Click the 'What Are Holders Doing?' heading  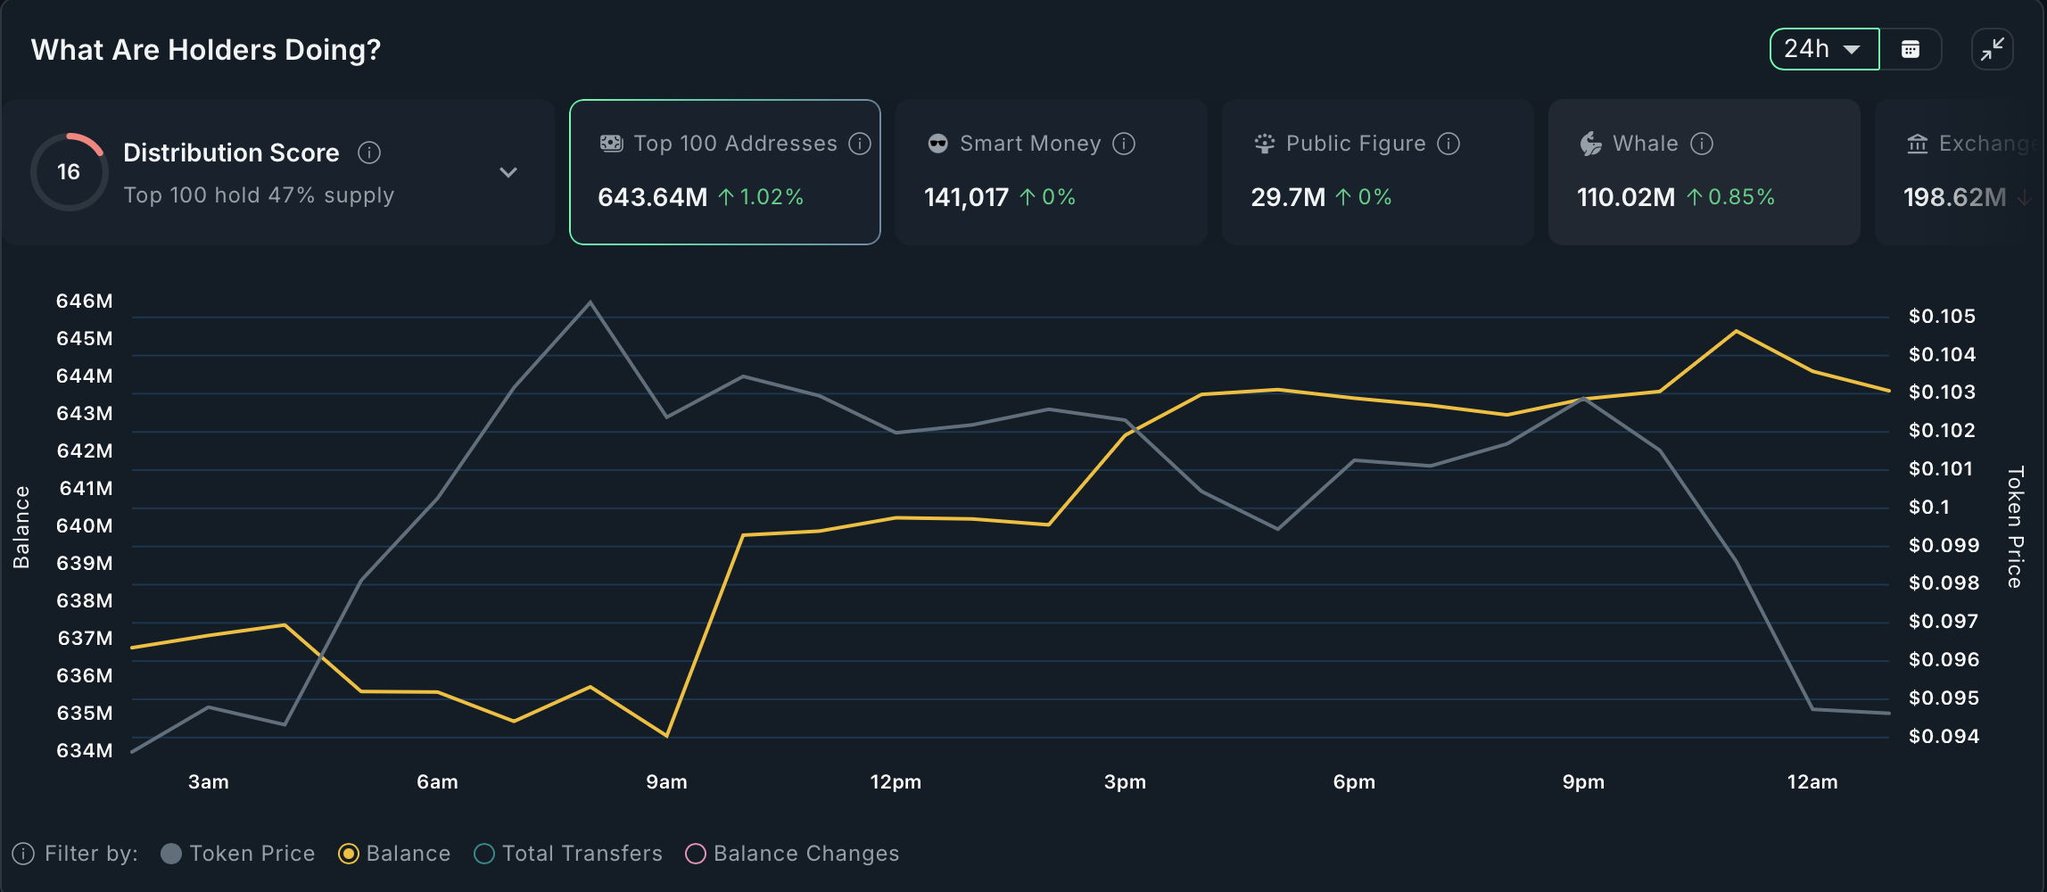coord(206,50)
